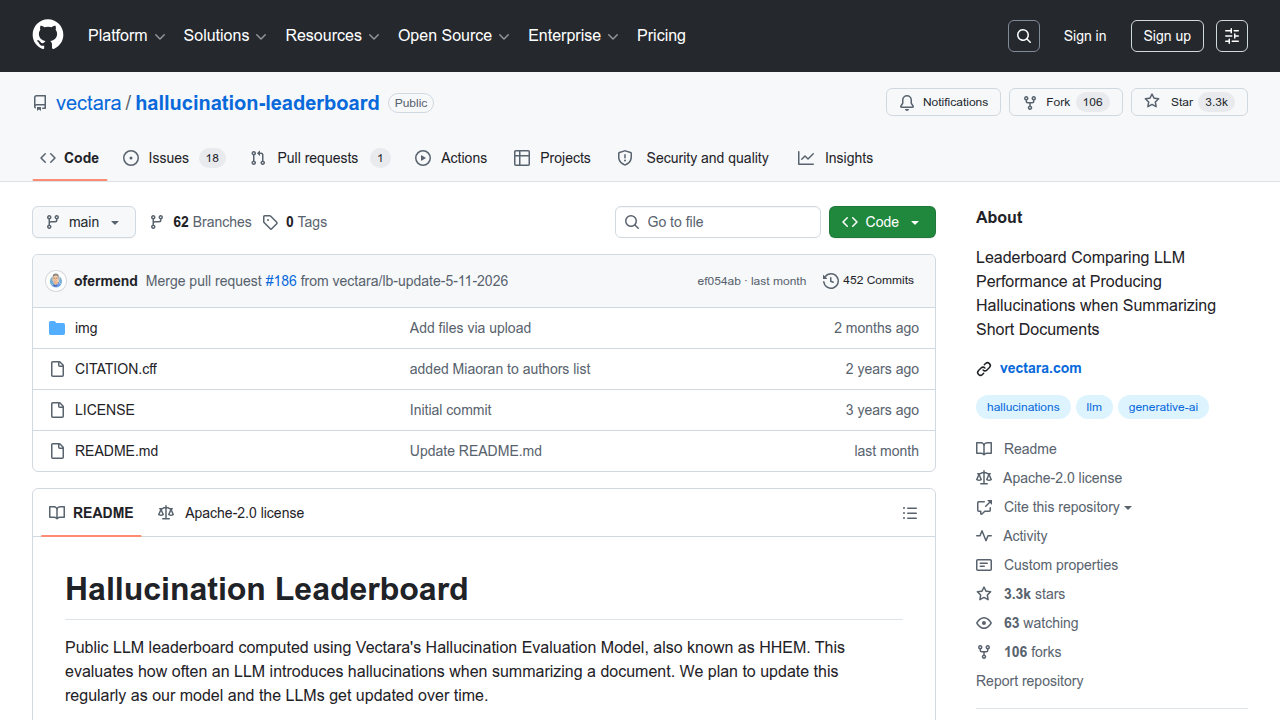Screen dimensions: 1280x720
Task: Switch to the Actions tab
Action: click(x=451, y=158)
